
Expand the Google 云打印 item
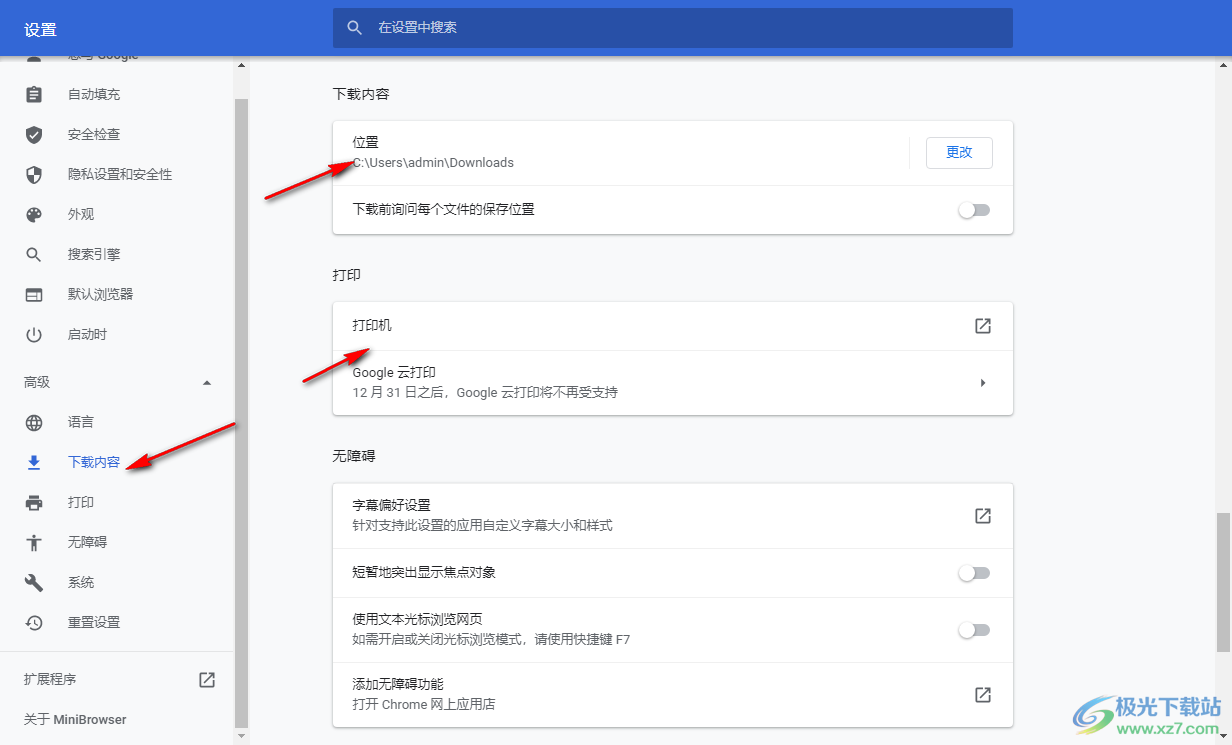982,382
